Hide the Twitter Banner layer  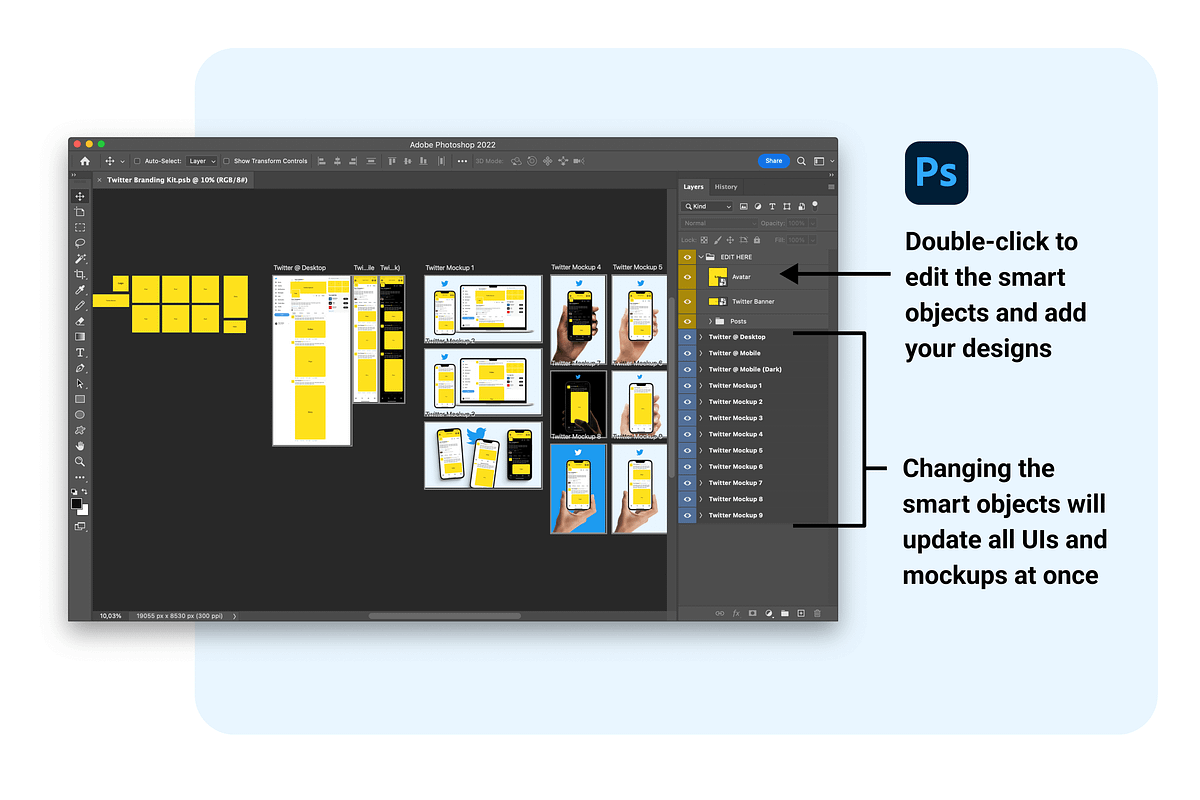[x=687, y=301]
